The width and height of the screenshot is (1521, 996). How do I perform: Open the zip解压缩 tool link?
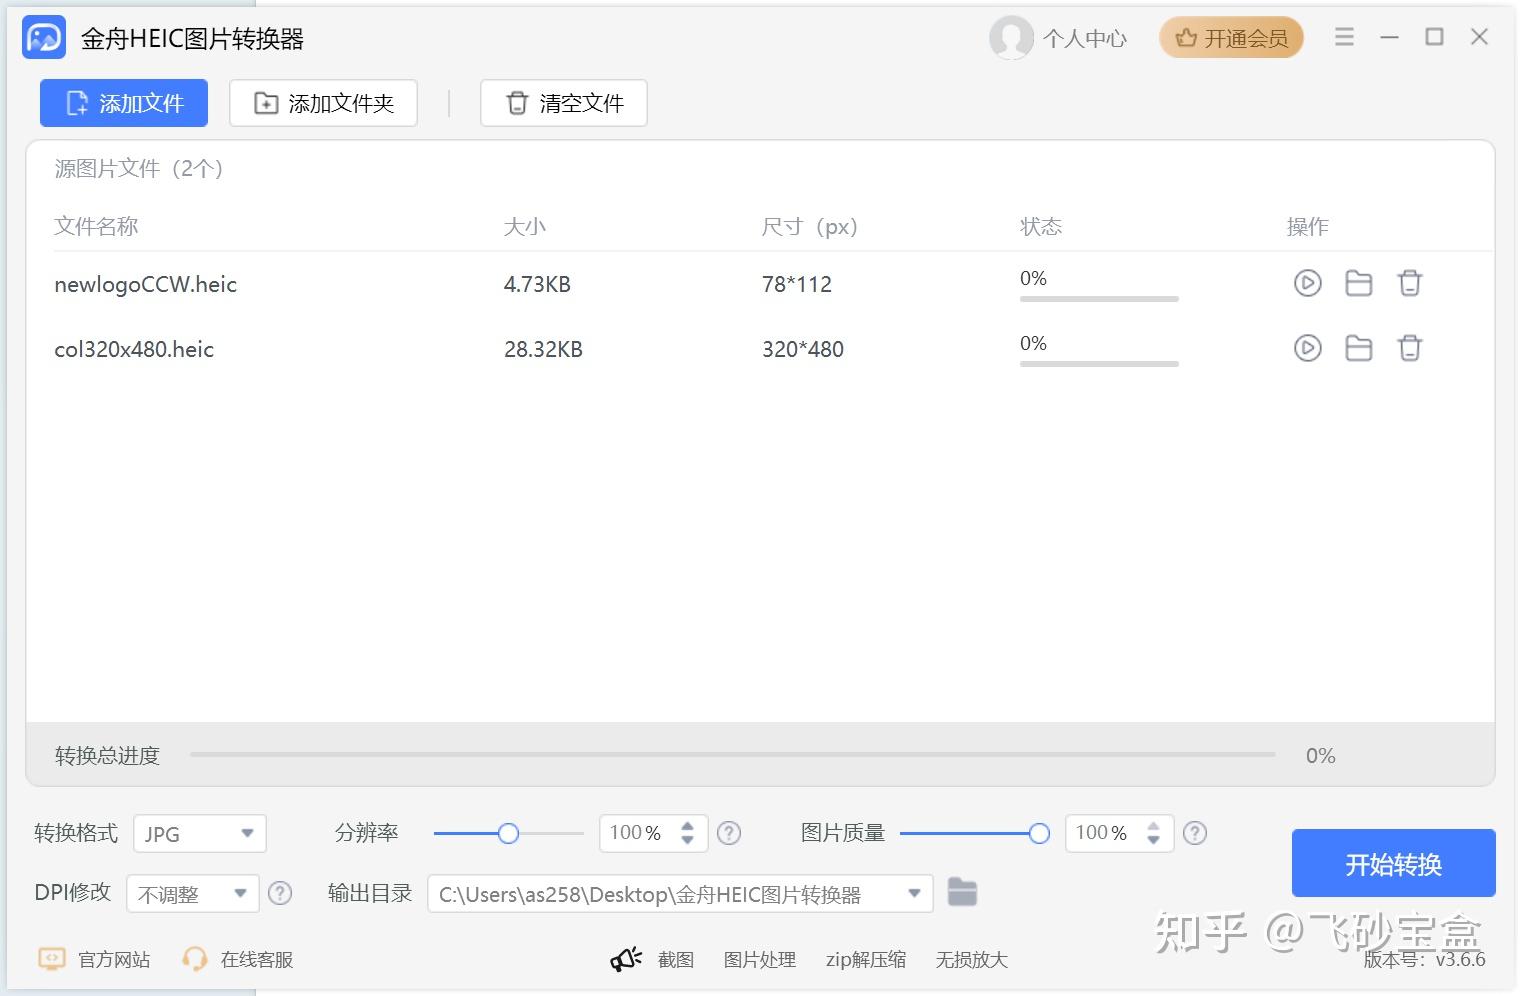pos(866,960)
